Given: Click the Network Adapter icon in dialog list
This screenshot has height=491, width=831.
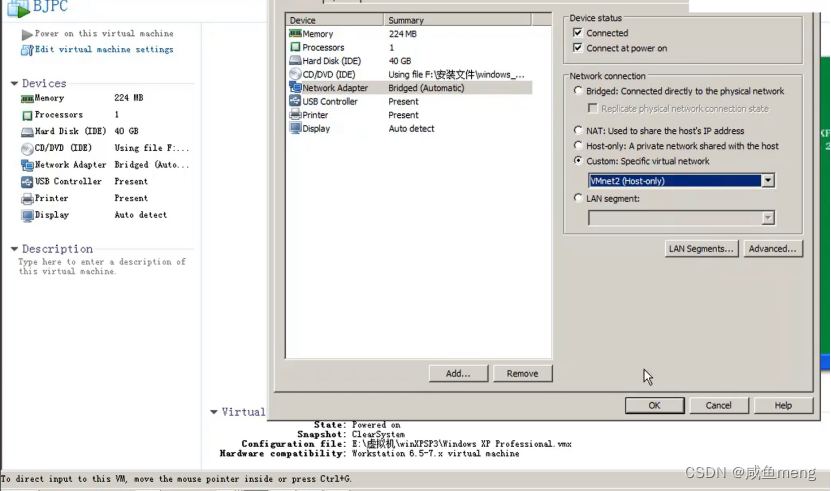Looking at the screenshot, I should [x=295, y=87].
